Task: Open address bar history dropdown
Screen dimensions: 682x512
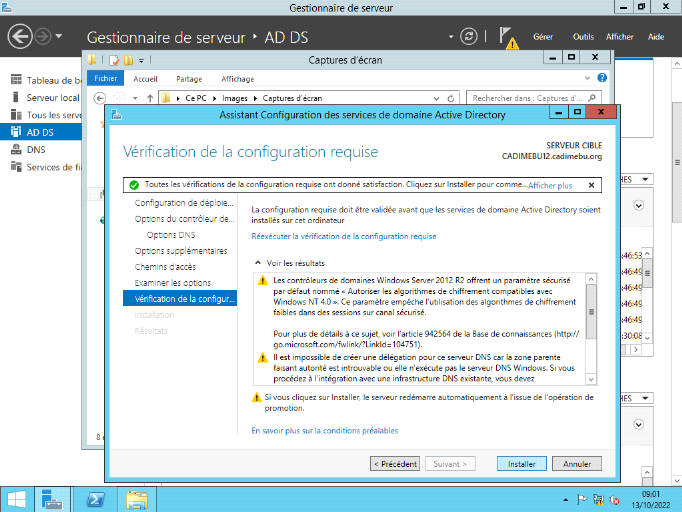Action: [436, 99]
